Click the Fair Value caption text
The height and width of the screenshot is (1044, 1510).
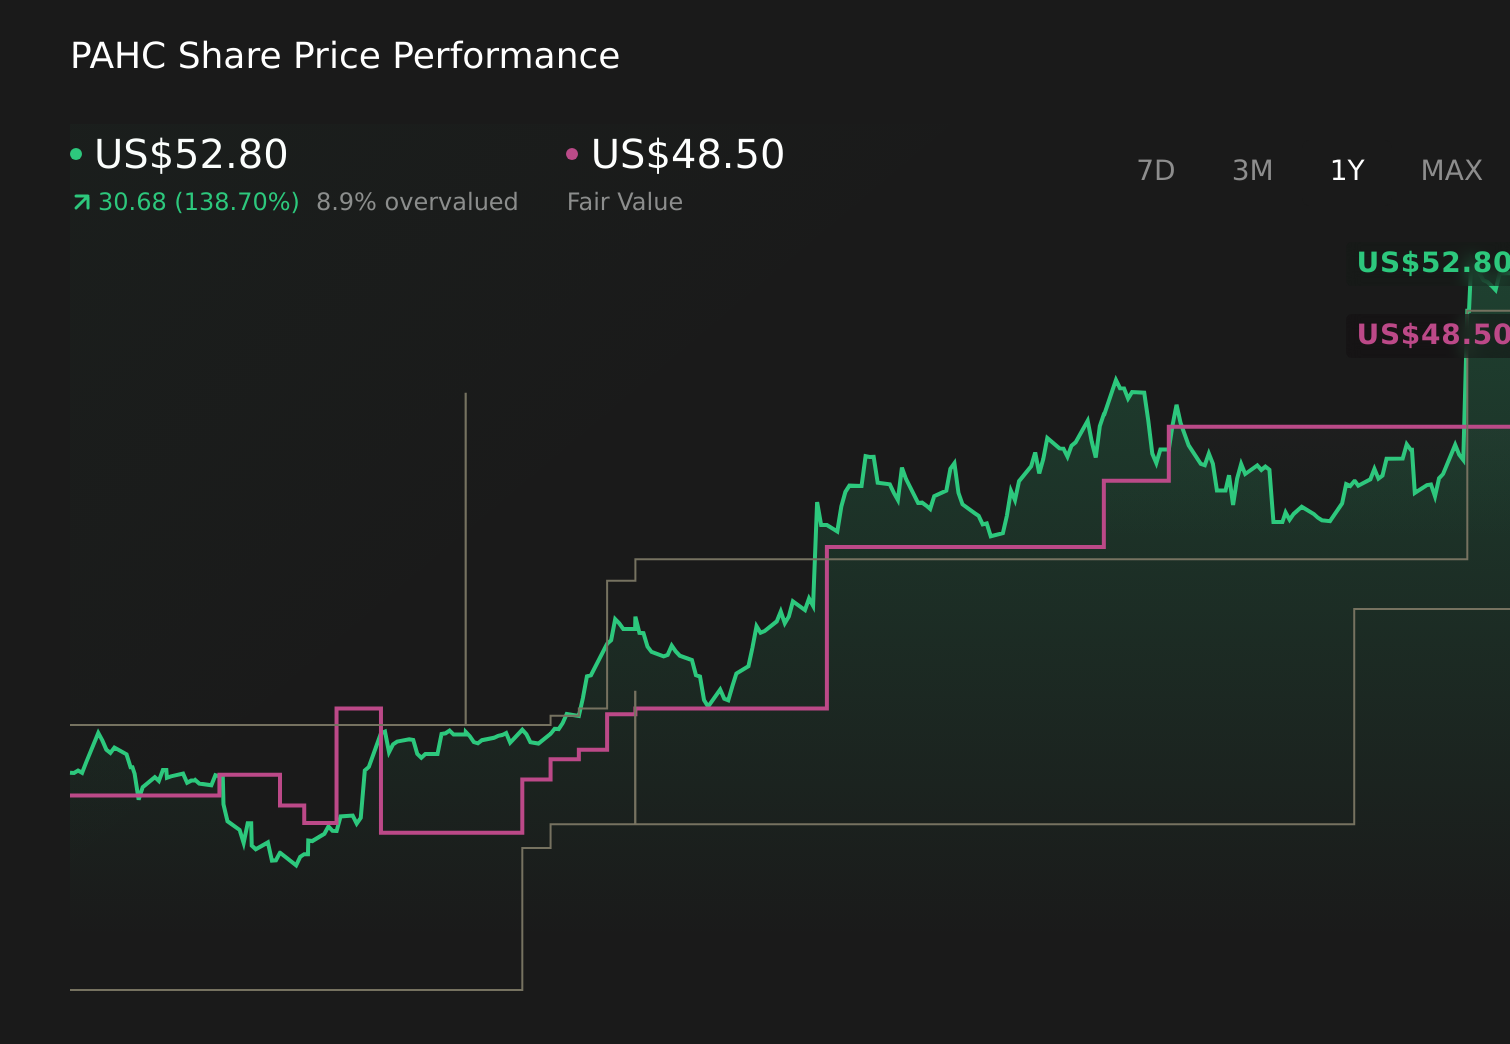(623, 201)
